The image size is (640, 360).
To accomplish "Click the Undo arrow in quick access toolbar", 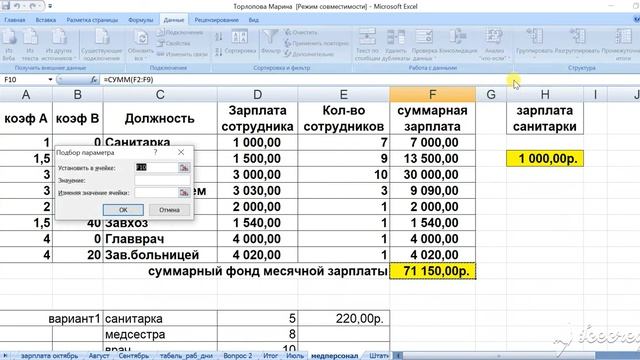I will click(17, 6).
